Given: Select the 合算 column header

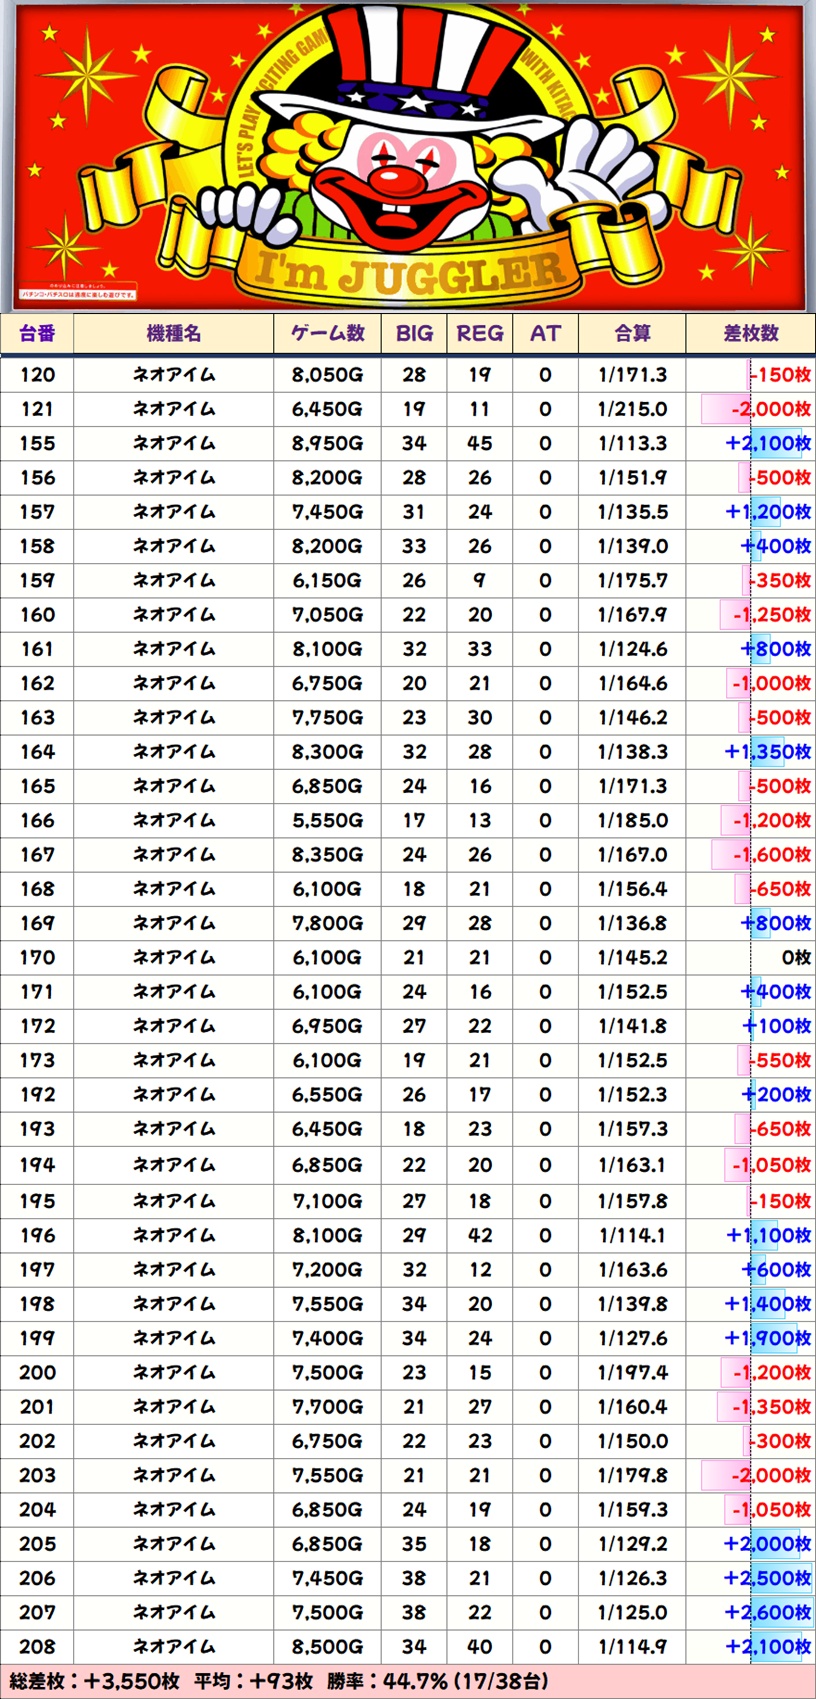Looking at the screenshot, I should point(632,334).
